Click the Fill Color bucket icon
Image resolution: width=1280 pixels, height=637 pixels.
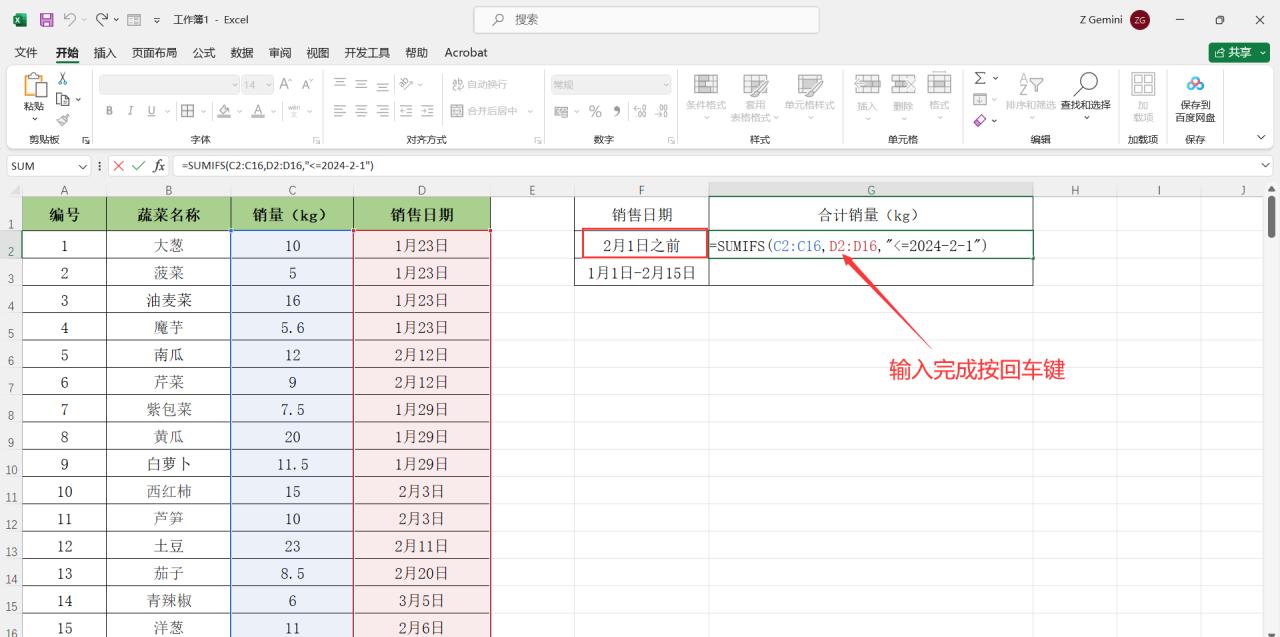[224, 111]
